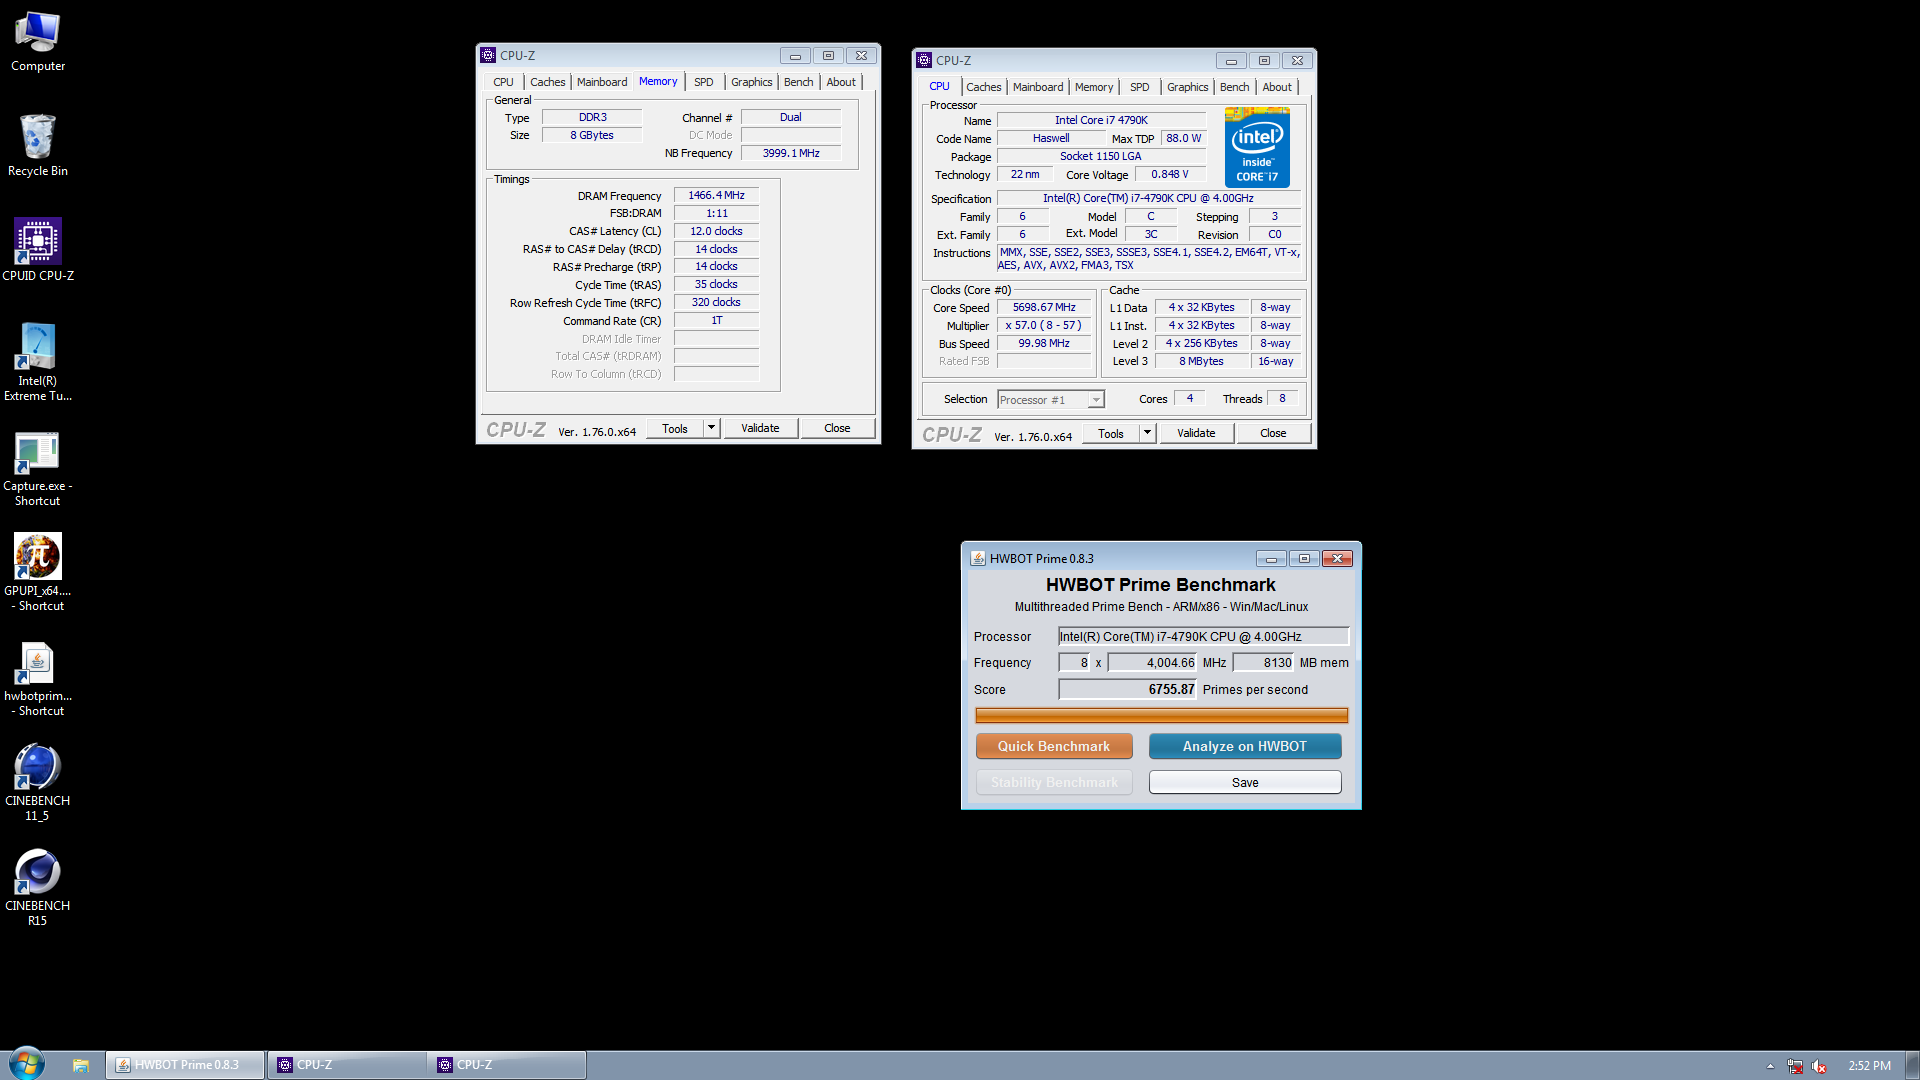This screenshot has height=1080, width=1920.
Task: Click CPU-Z processor window title icon
Action: coord(924,60)
